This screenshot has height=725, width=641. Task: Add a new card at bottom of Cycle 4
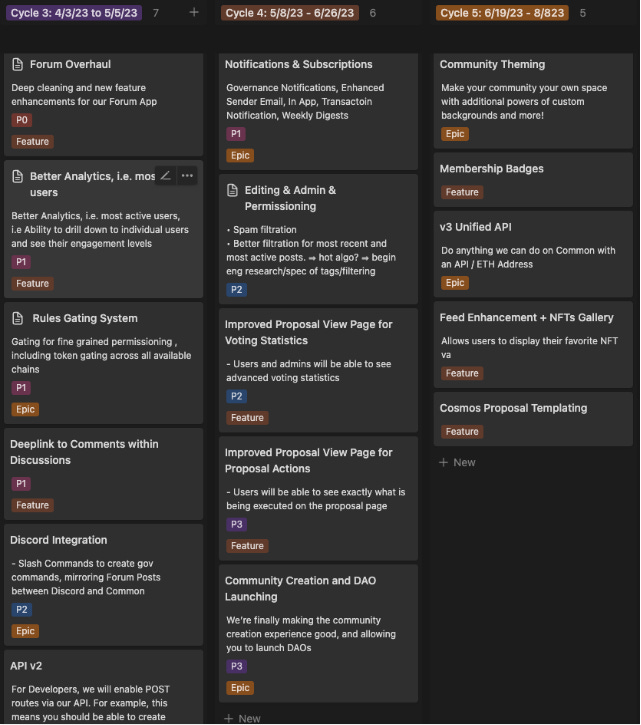(242, 718)
